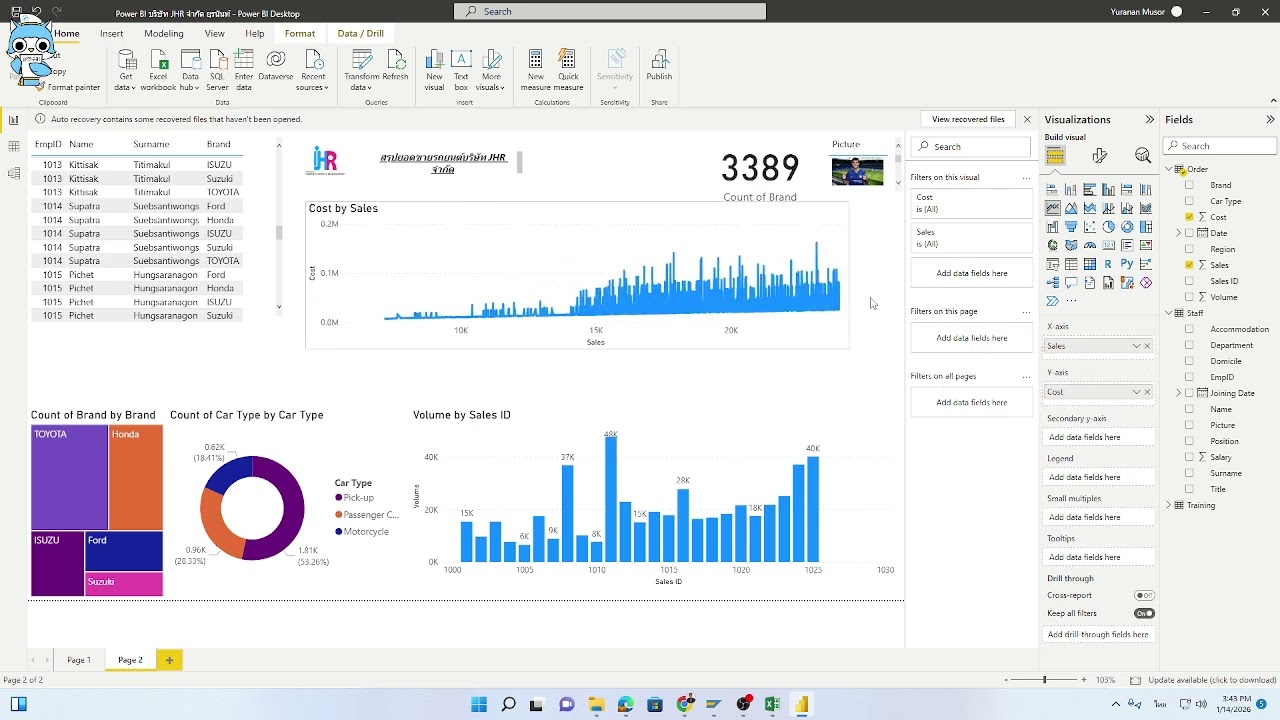This screenshot has width=1280, height=720.
Task: Add a new page with plus button
Action: pyautogui.click(x=169, y=660)
